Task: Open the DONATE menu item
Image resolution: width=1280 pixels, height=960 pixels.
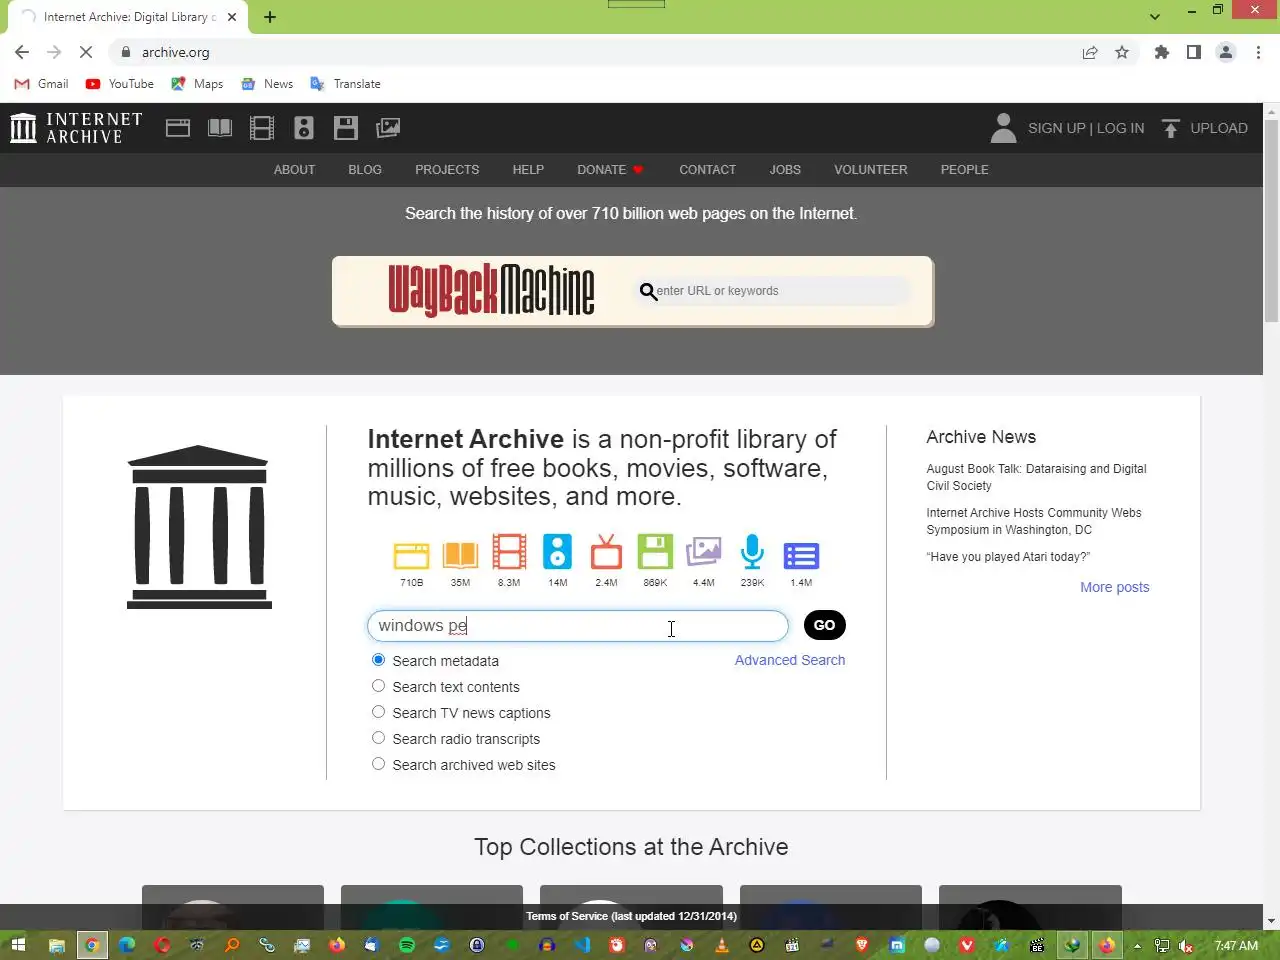Action: (x=610, y=170)
